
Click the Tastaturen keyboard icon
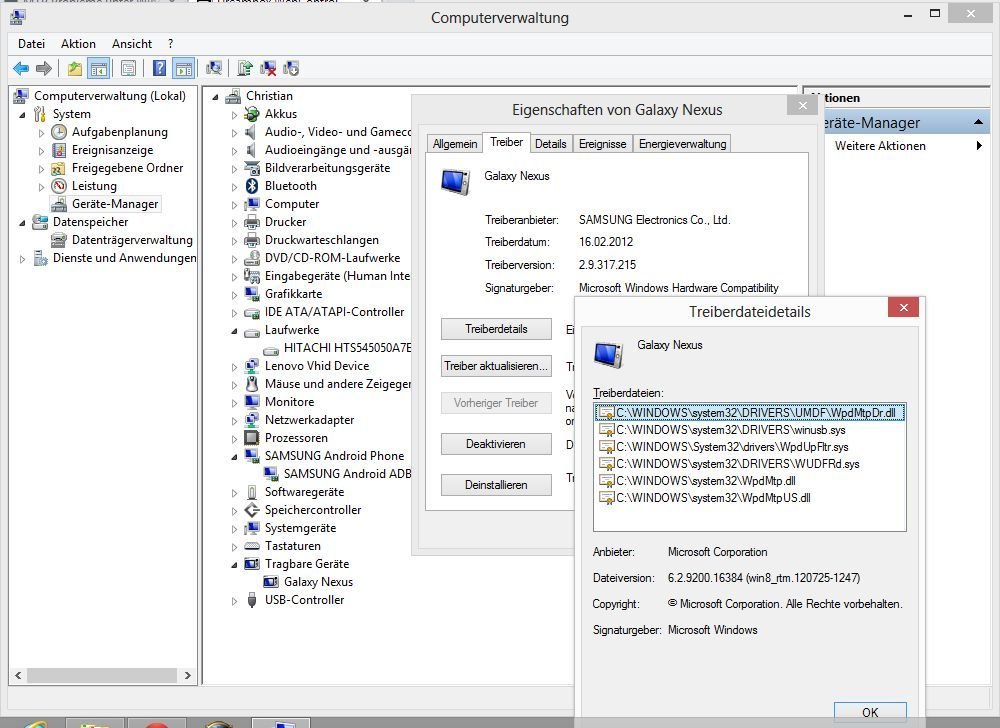[252, 546]
